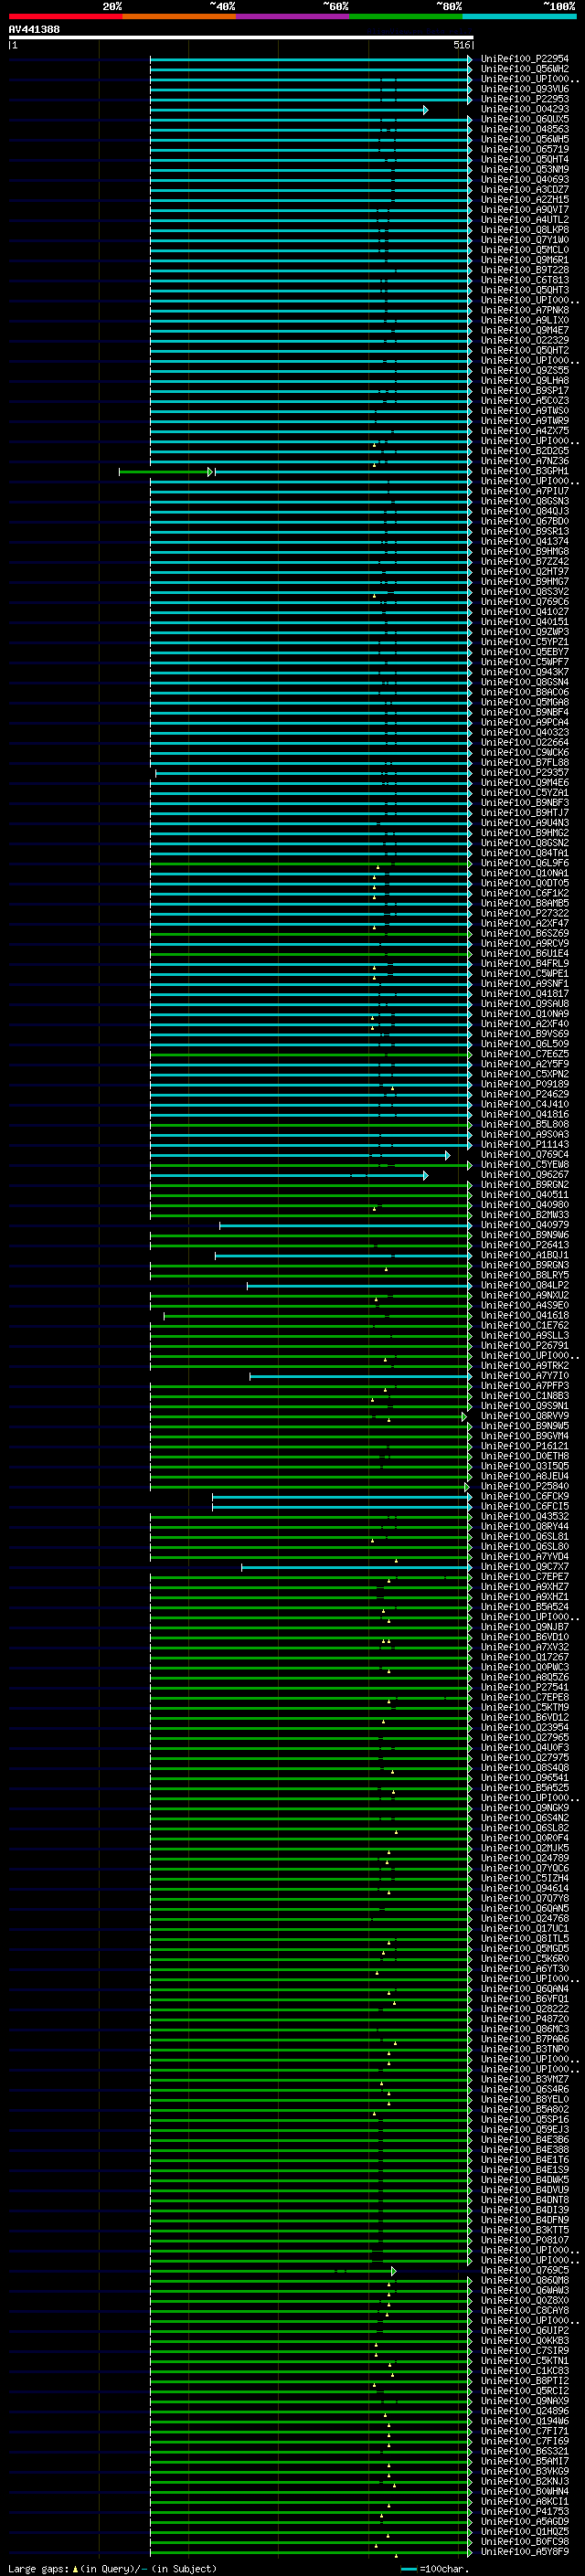The width and height of the screenshot is (585, 2576).
Task: Select hit label UniRef100_A7Y7I0
Action: [525, 1375]
